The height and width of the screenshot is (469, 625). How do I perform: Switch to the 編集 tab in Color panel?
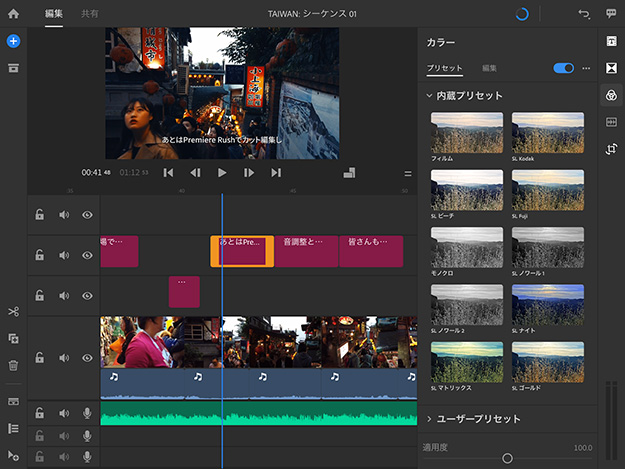click(489, 68)
